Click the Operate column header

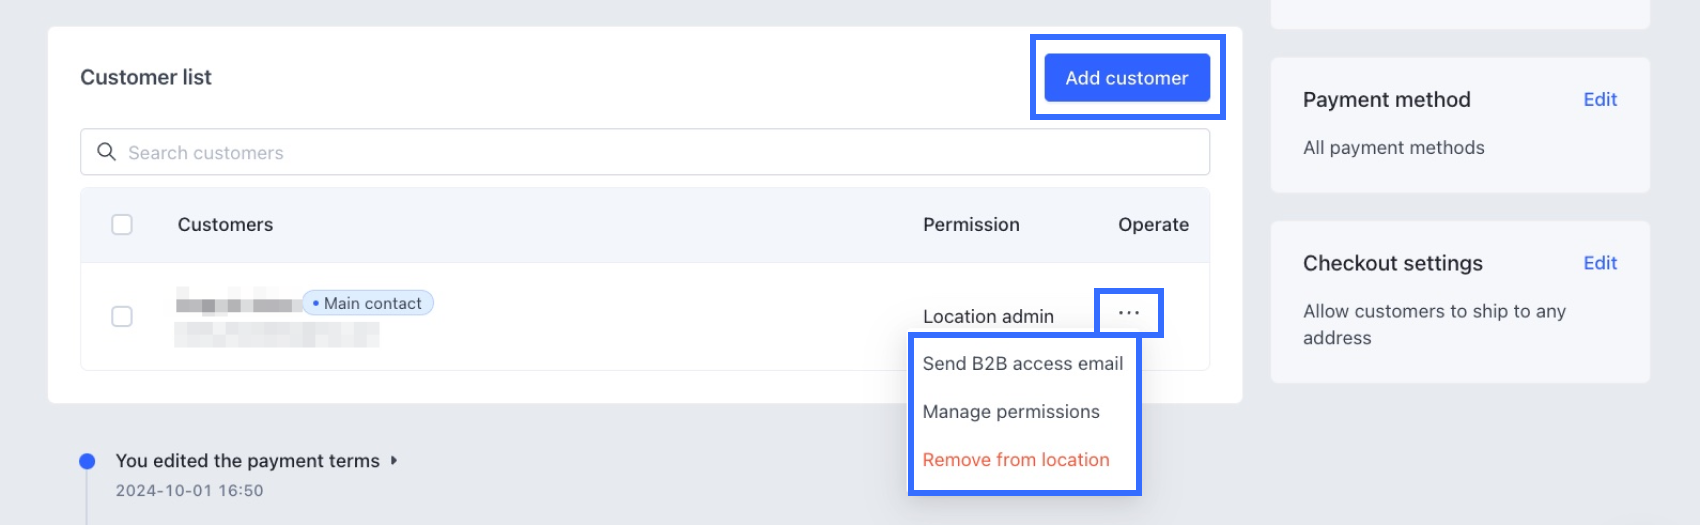pyautogui.click(x=1153, y=225)
